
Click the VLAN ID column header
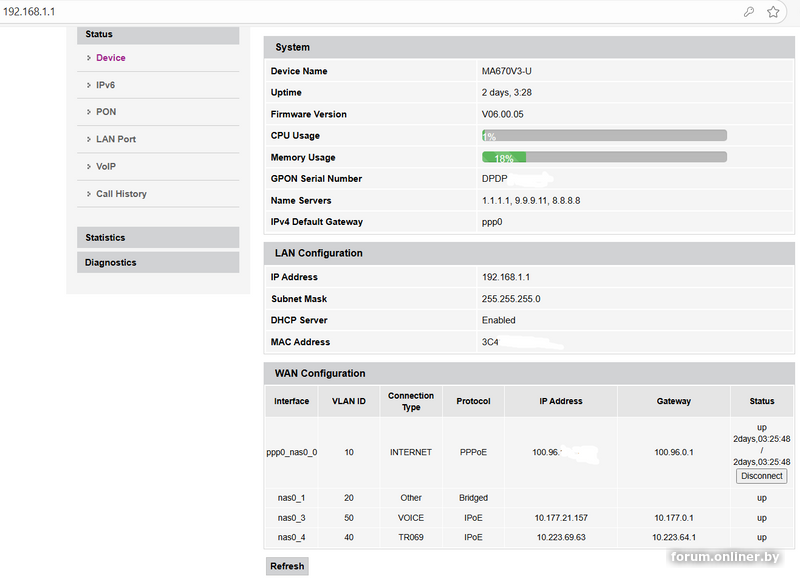tap(349, 401)
